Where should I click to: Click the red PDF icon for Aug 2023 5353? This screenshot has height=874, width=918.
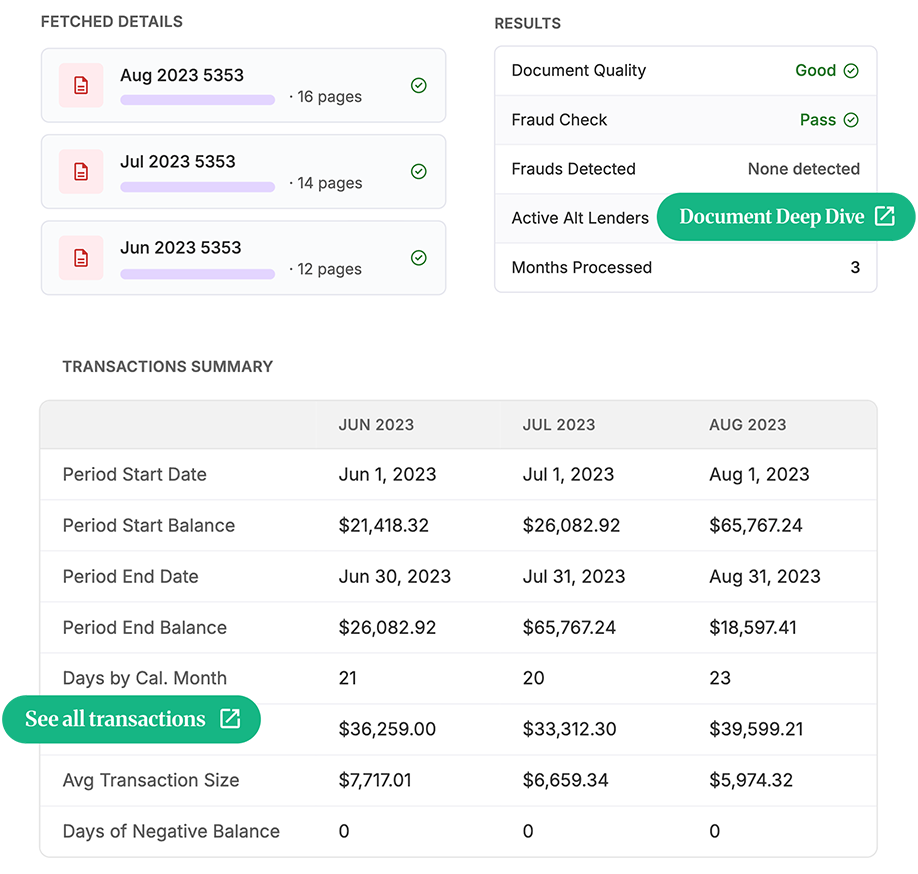(x=81, y=85)
